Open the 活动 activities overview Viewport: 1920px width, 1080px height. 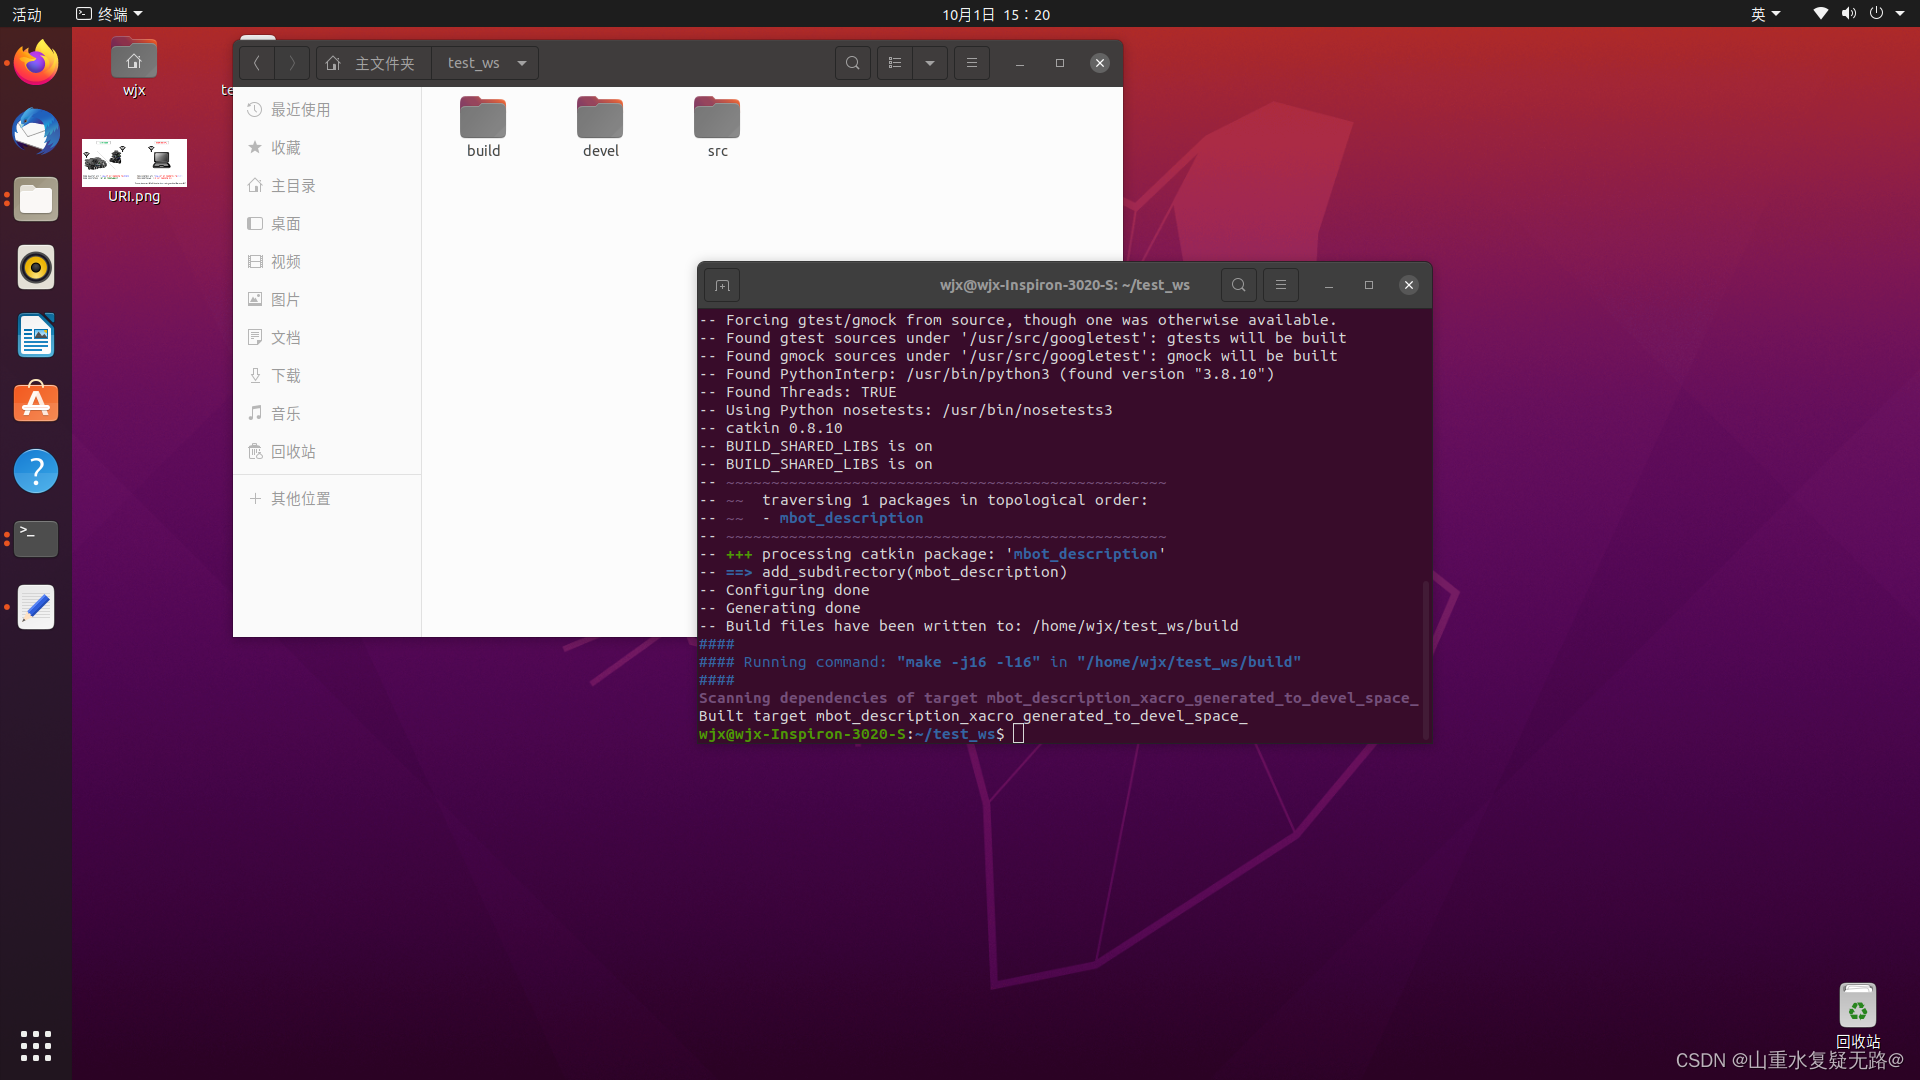(27, 14)
